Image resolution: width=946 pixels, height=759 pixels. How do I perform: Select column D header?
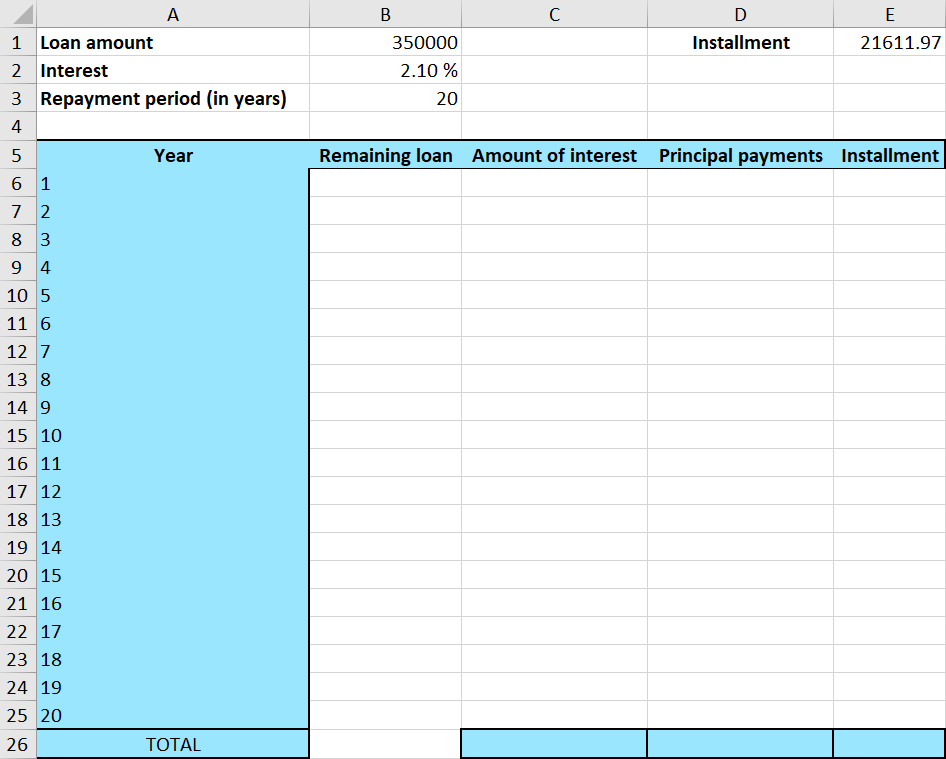tap(740, 14)
